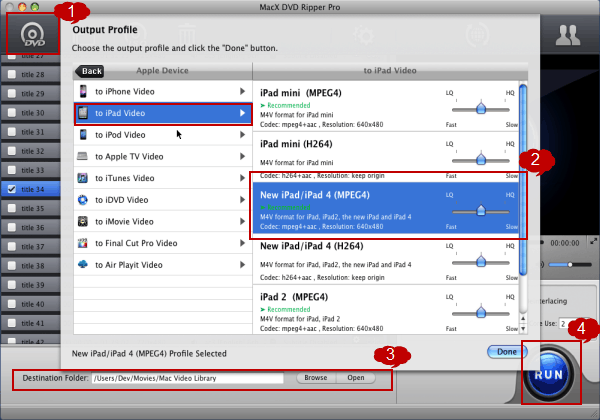Expand the Apple TV Video row's arrow
This screenshot has width=600, height=420.
click(242, 156)
